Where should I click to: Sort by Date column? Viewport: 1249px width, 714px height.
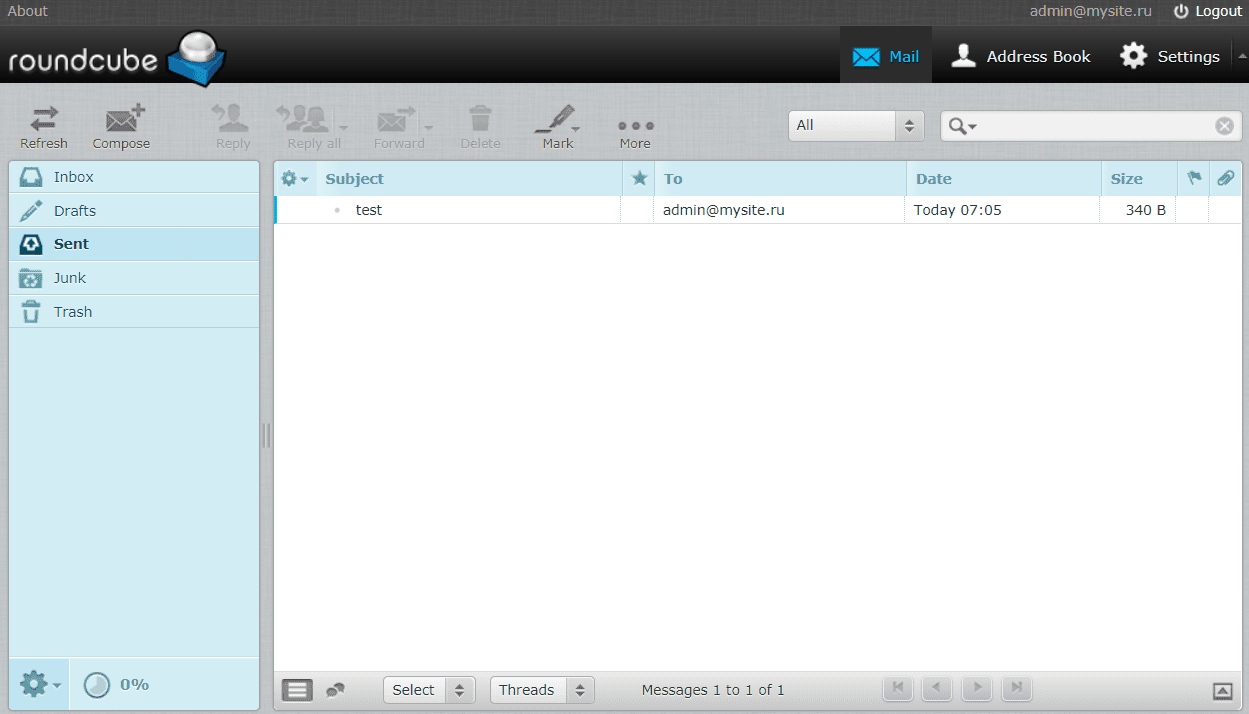[x=934, y=179]
